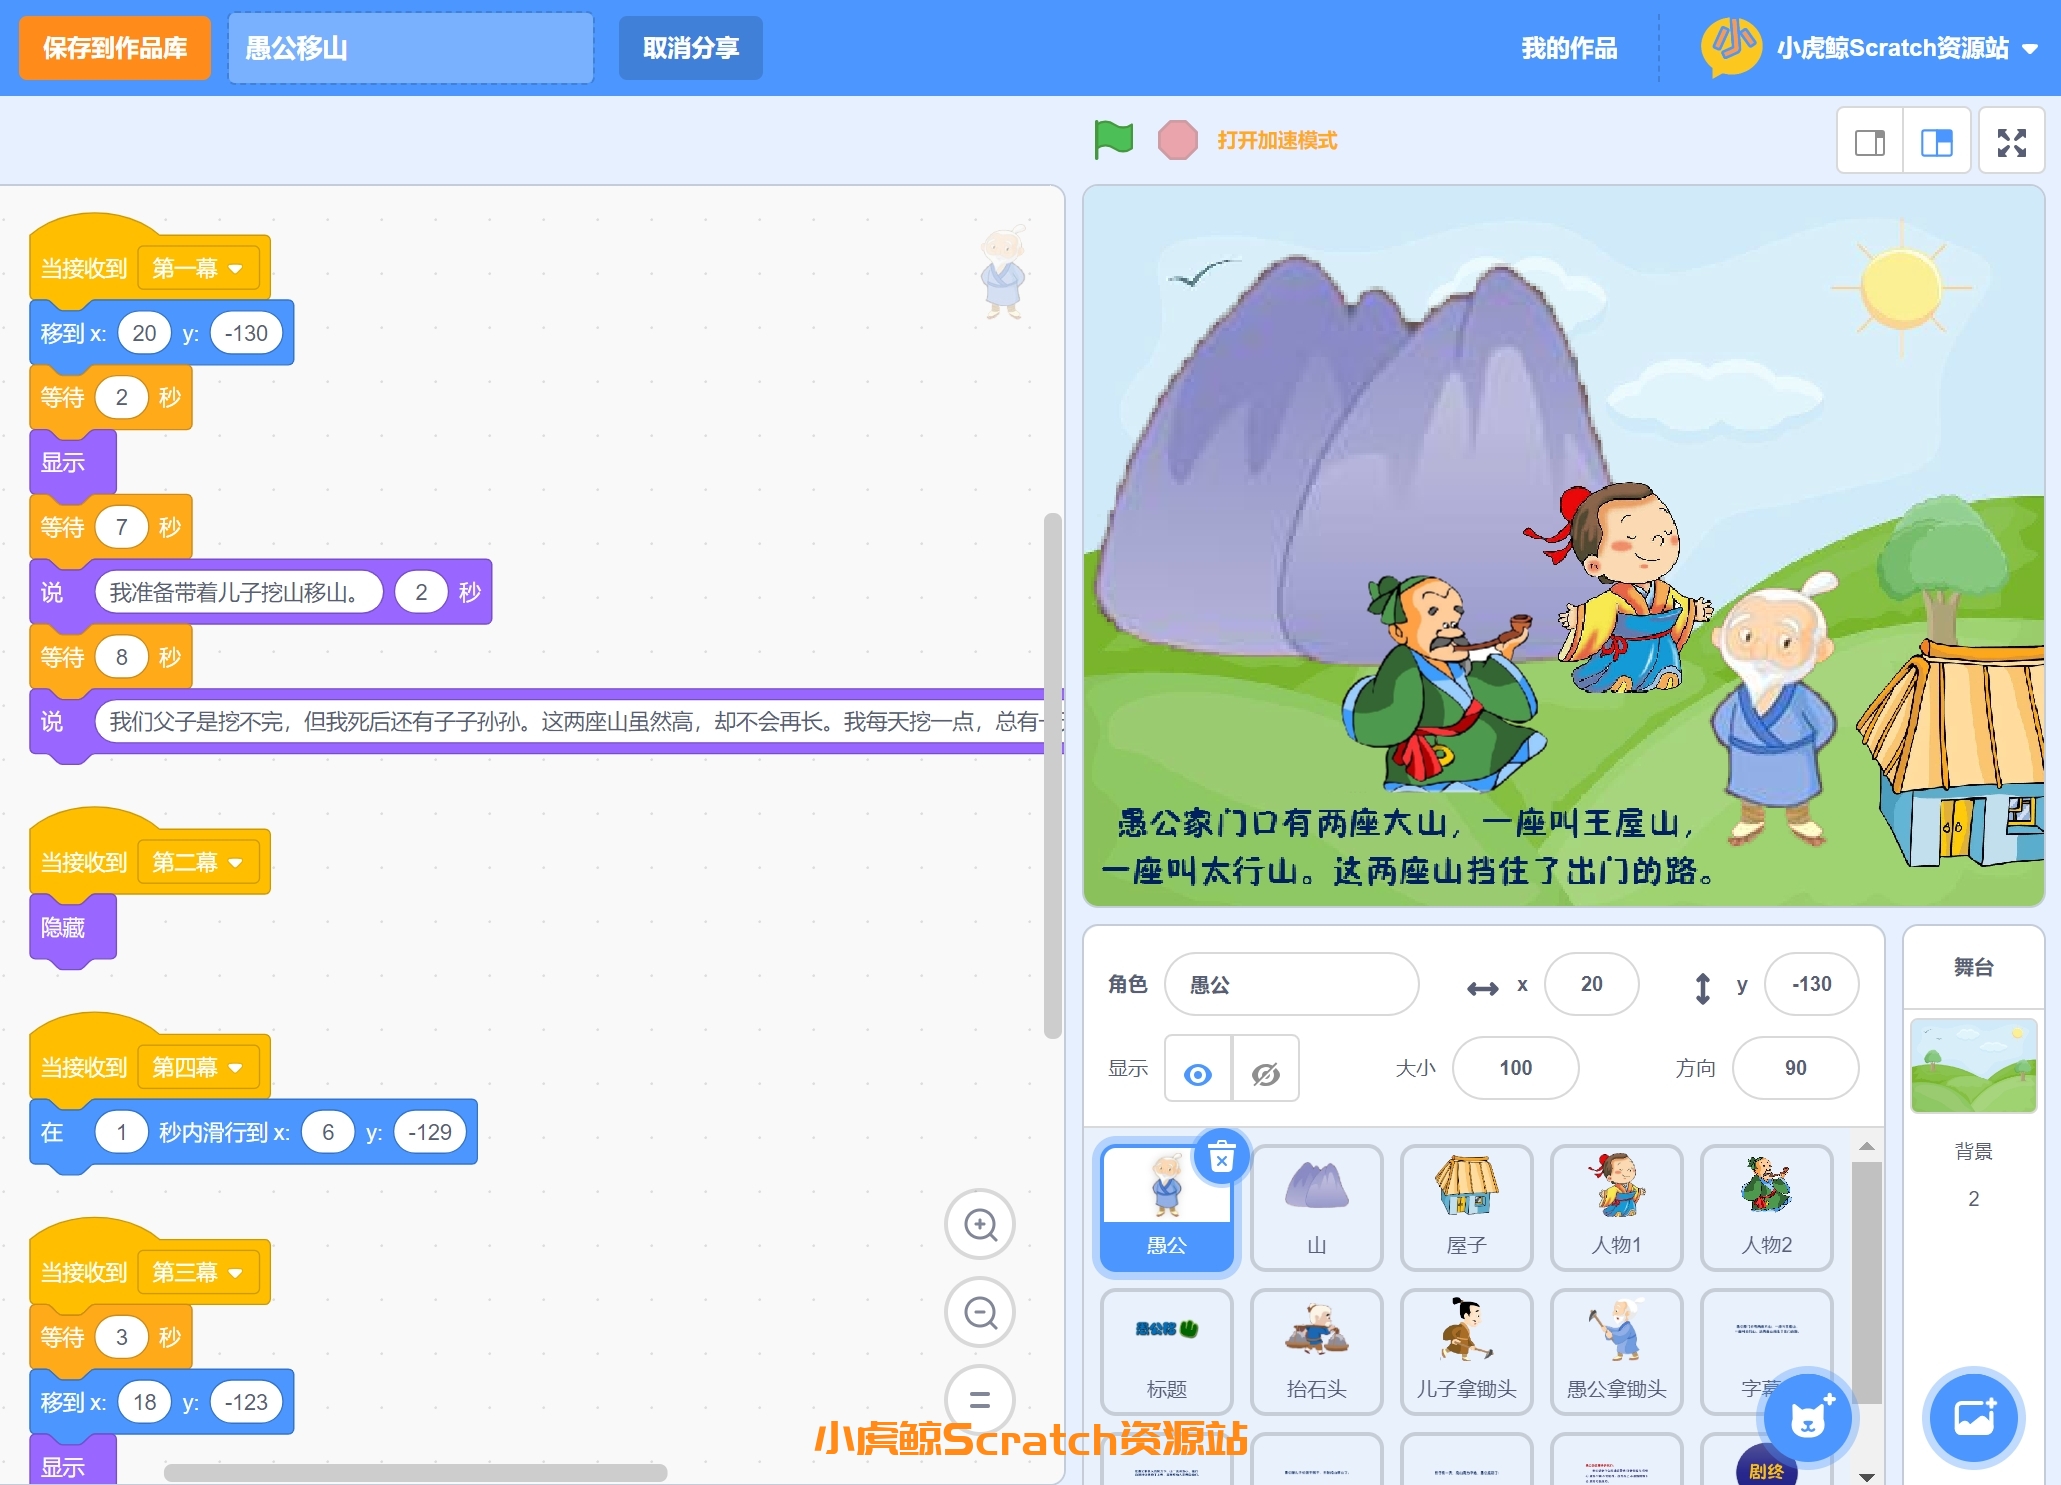The width and height of the screenshot is (2061, 1485).
Task: Show the sprite with eye icon
Action: 1198,1069
